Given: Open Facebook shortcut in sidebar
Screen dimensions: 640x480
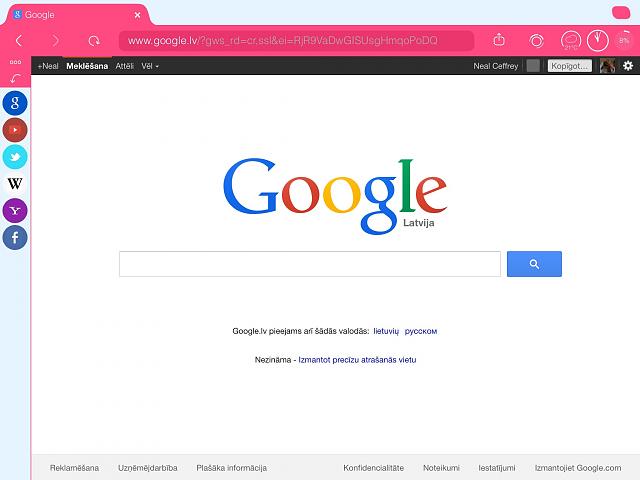Looking at the screenshot, I should pos(15,238).
